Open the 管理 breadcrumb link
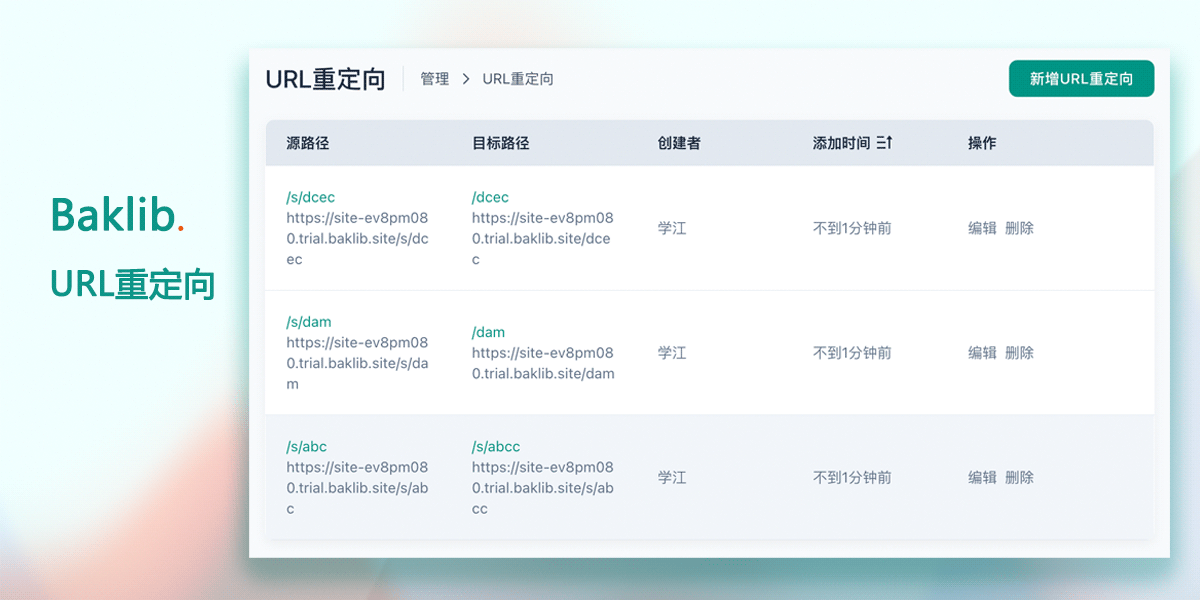Screen dimensions: 1200x600 pos(434,78)
